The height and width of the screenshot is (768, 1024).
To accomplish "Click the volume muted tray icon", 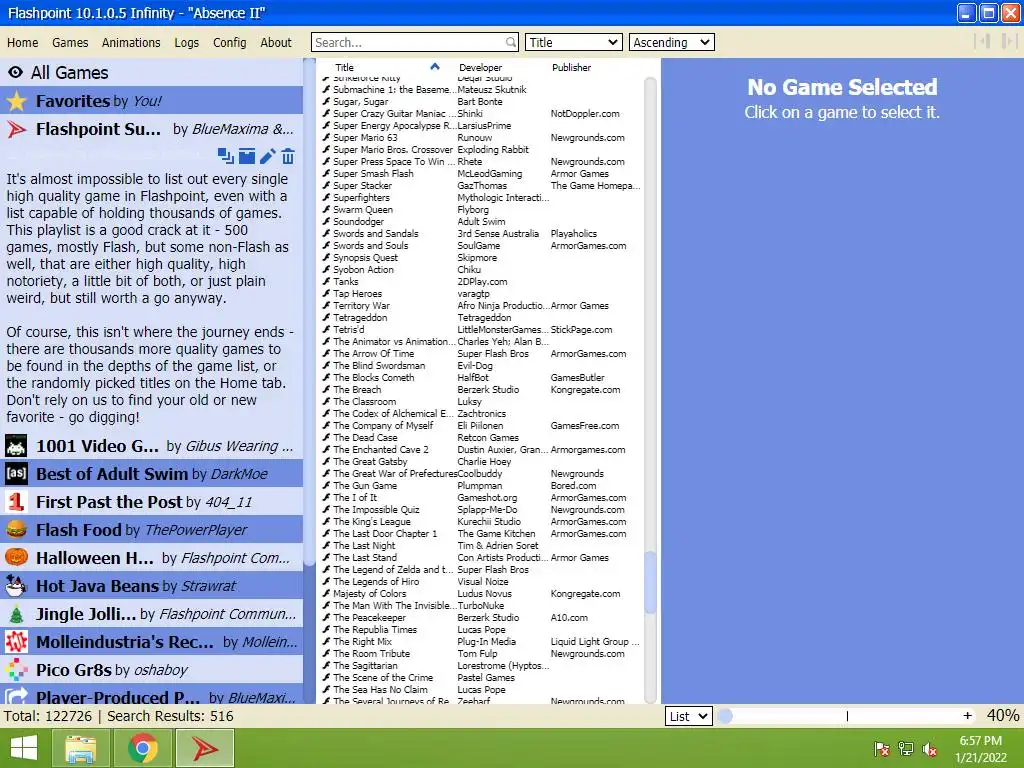I will click(x=930, y=749).
